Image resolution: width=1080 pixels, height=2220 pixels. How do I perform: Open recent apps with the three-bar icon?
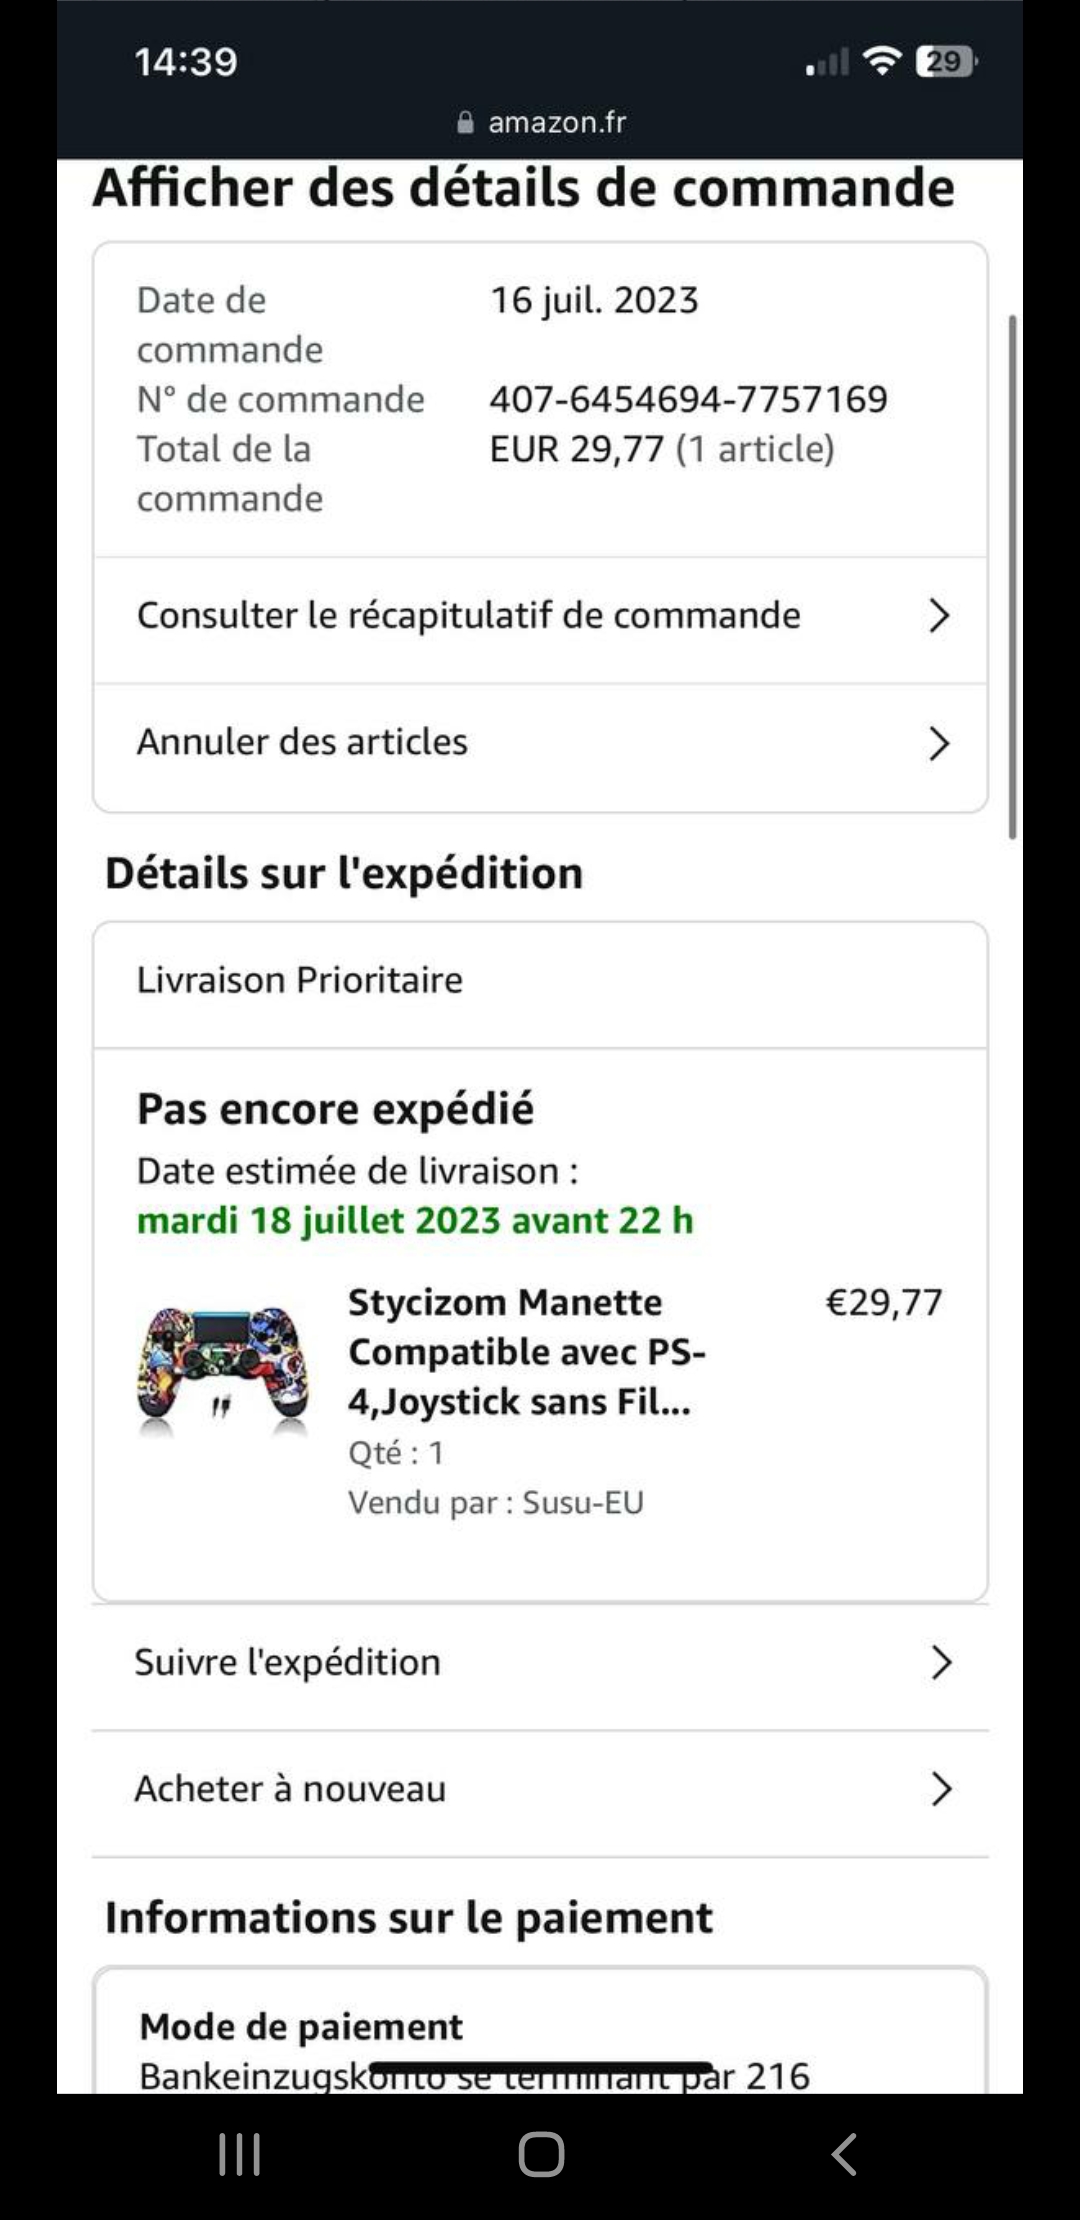coord(239,2154)
